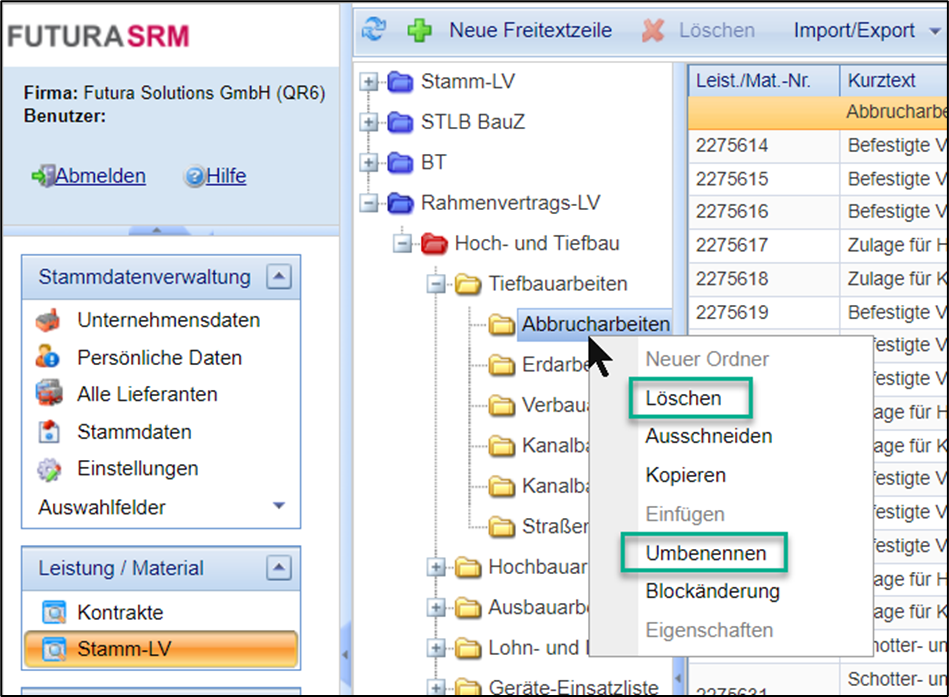Click the blue refresh icon in toolbar
Viewport: 949px width, 697px height.
tap(374, 30)
